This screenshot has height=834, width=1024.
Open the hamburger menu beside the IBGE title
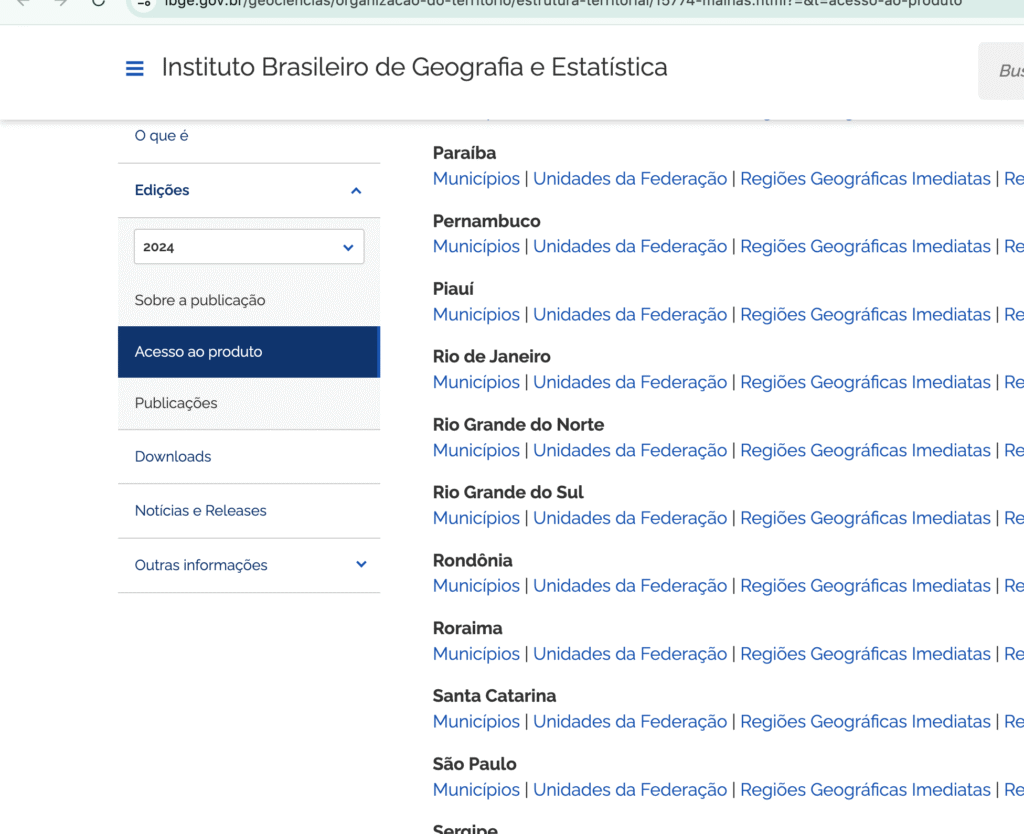135,68
